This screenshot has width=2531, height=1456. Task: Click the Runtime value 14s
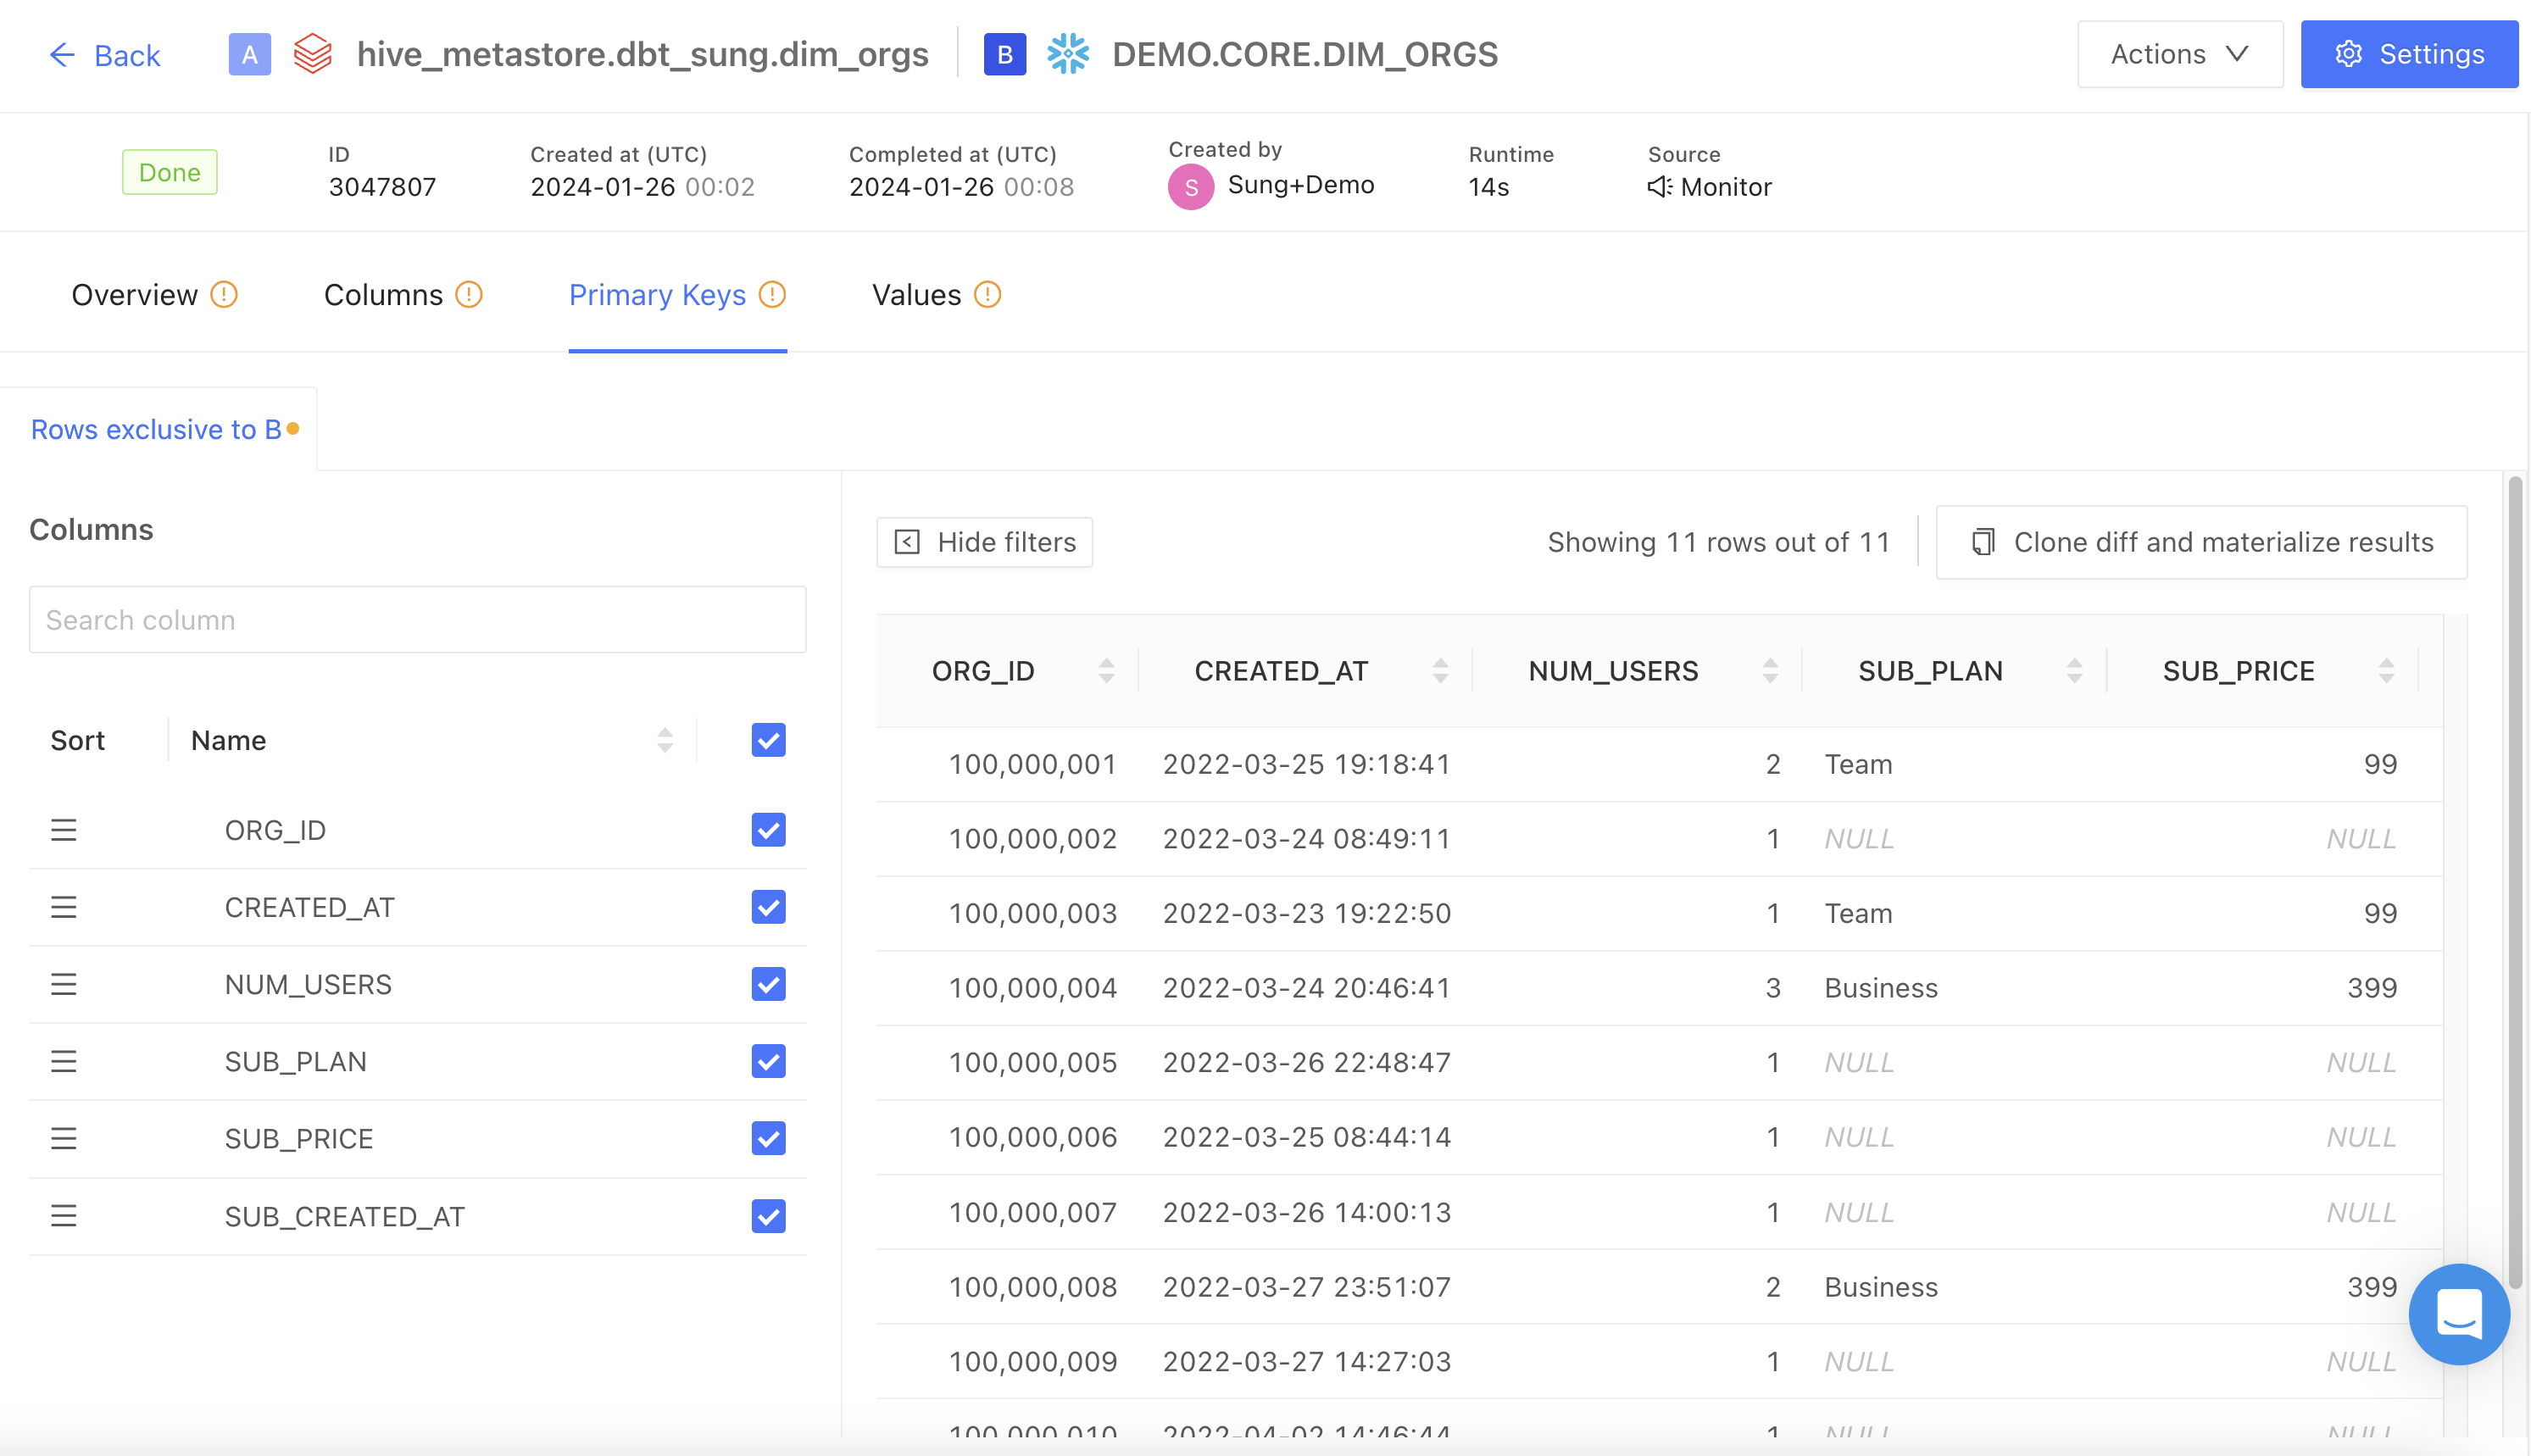[x=1488, y=187]
